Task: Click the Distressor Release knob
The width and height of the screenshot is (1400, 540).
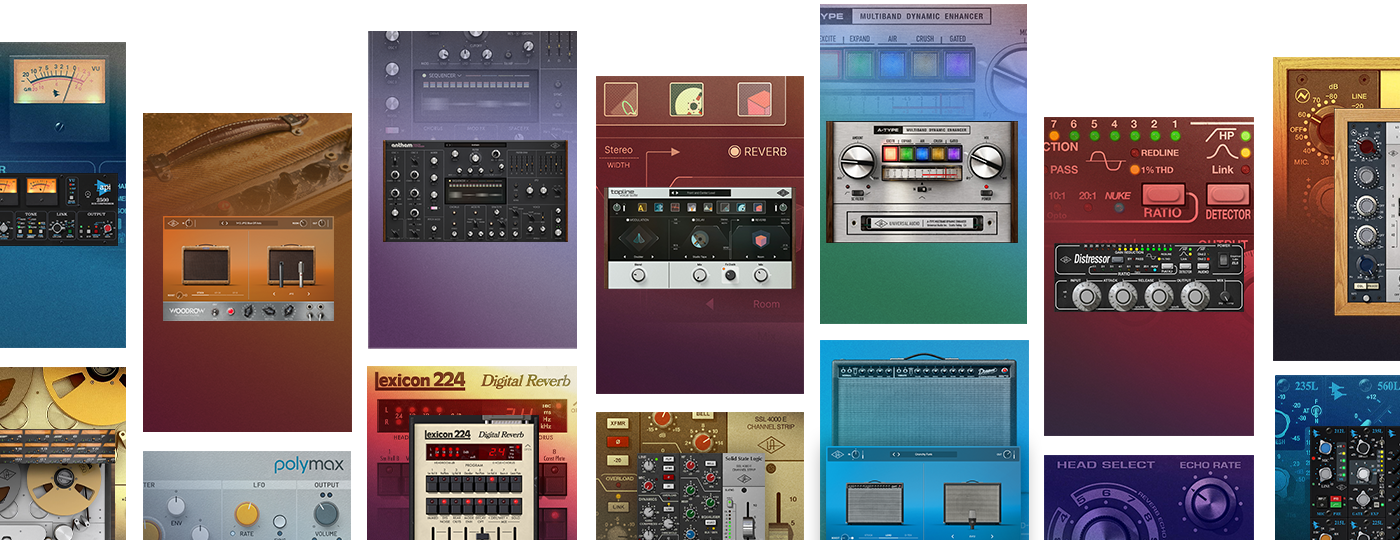Action: (x=1161, y=296)
